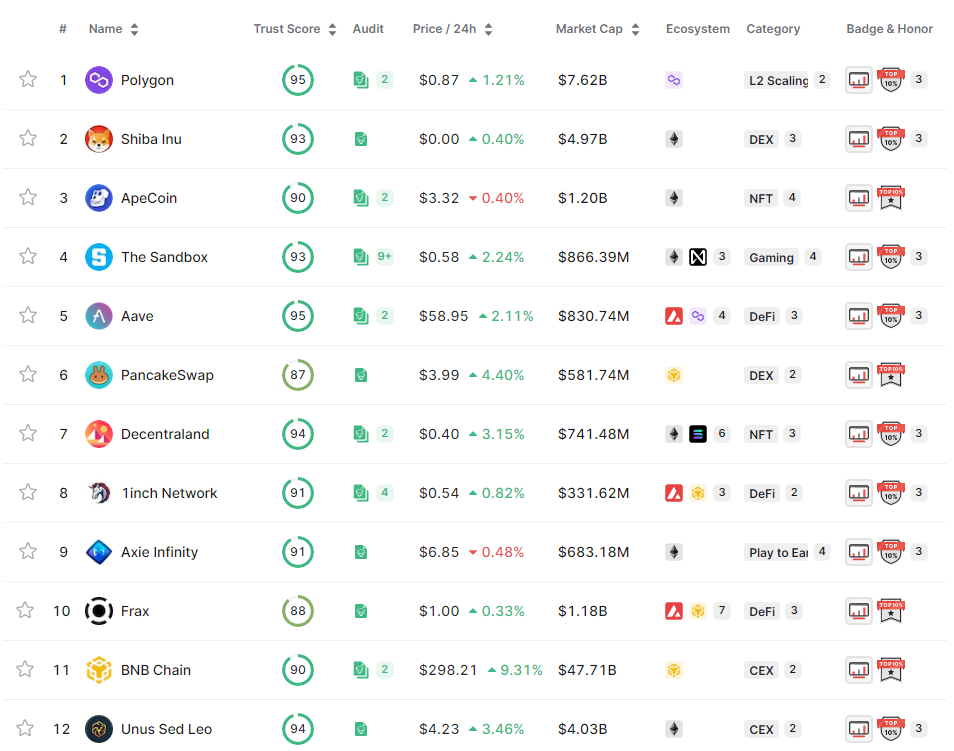Screen dimensions: 954x751
Task: Add The Sandbox to favorites star
Action: (27, 256)
